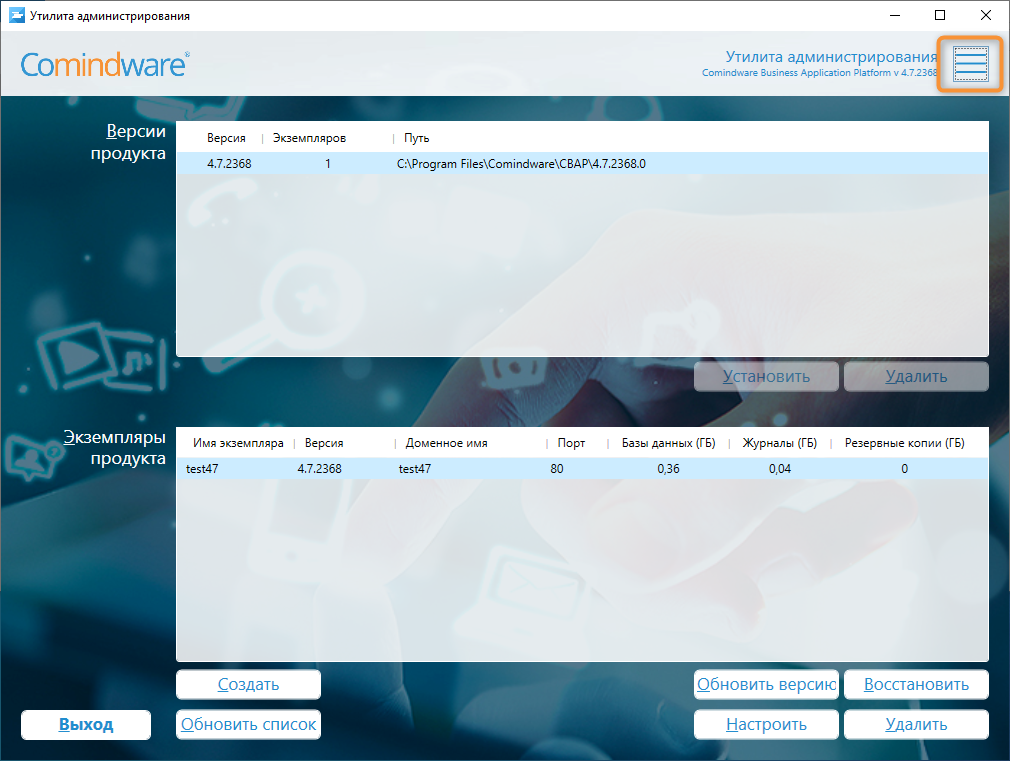The height and width of the screenshot is (761, 1010).
Task: Click instance count 1 in versions row
Action: [328, 164]
